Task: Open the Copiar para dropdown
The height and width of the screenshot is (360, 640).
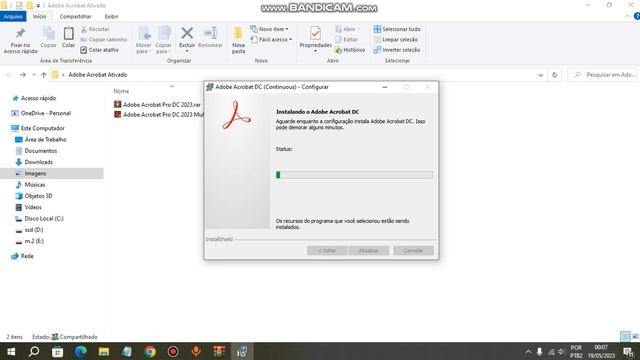Action: coord(163,40)
